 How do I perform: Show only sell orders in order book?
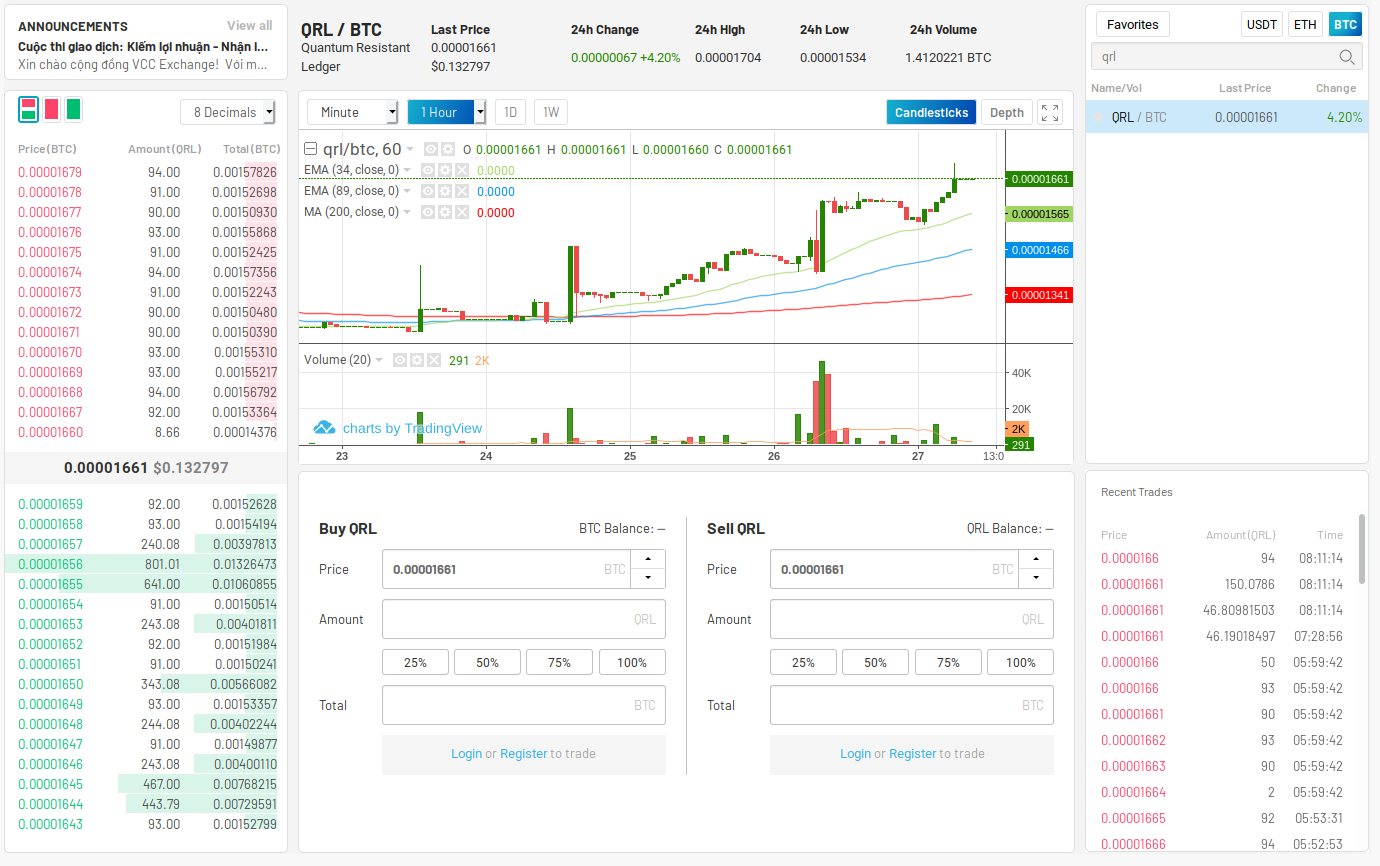pos(51,110)
